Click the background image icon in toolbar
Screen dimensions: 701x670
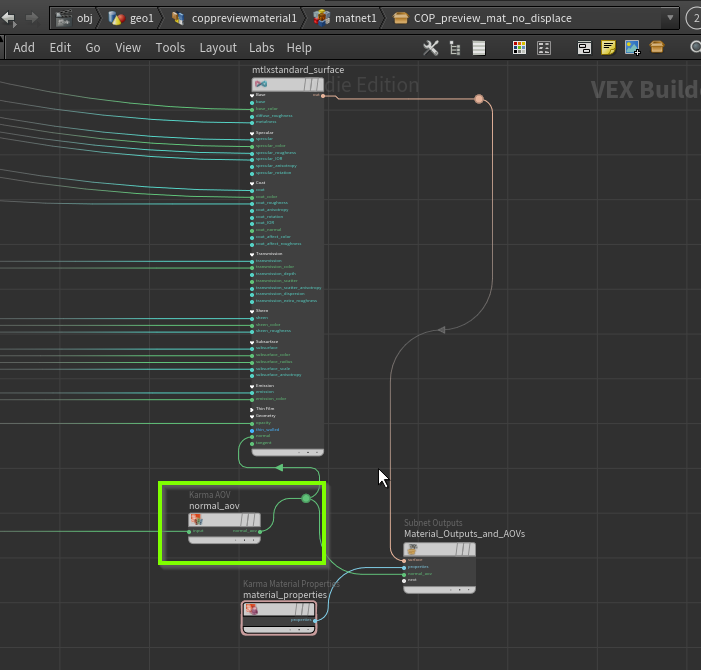(632, 47)
